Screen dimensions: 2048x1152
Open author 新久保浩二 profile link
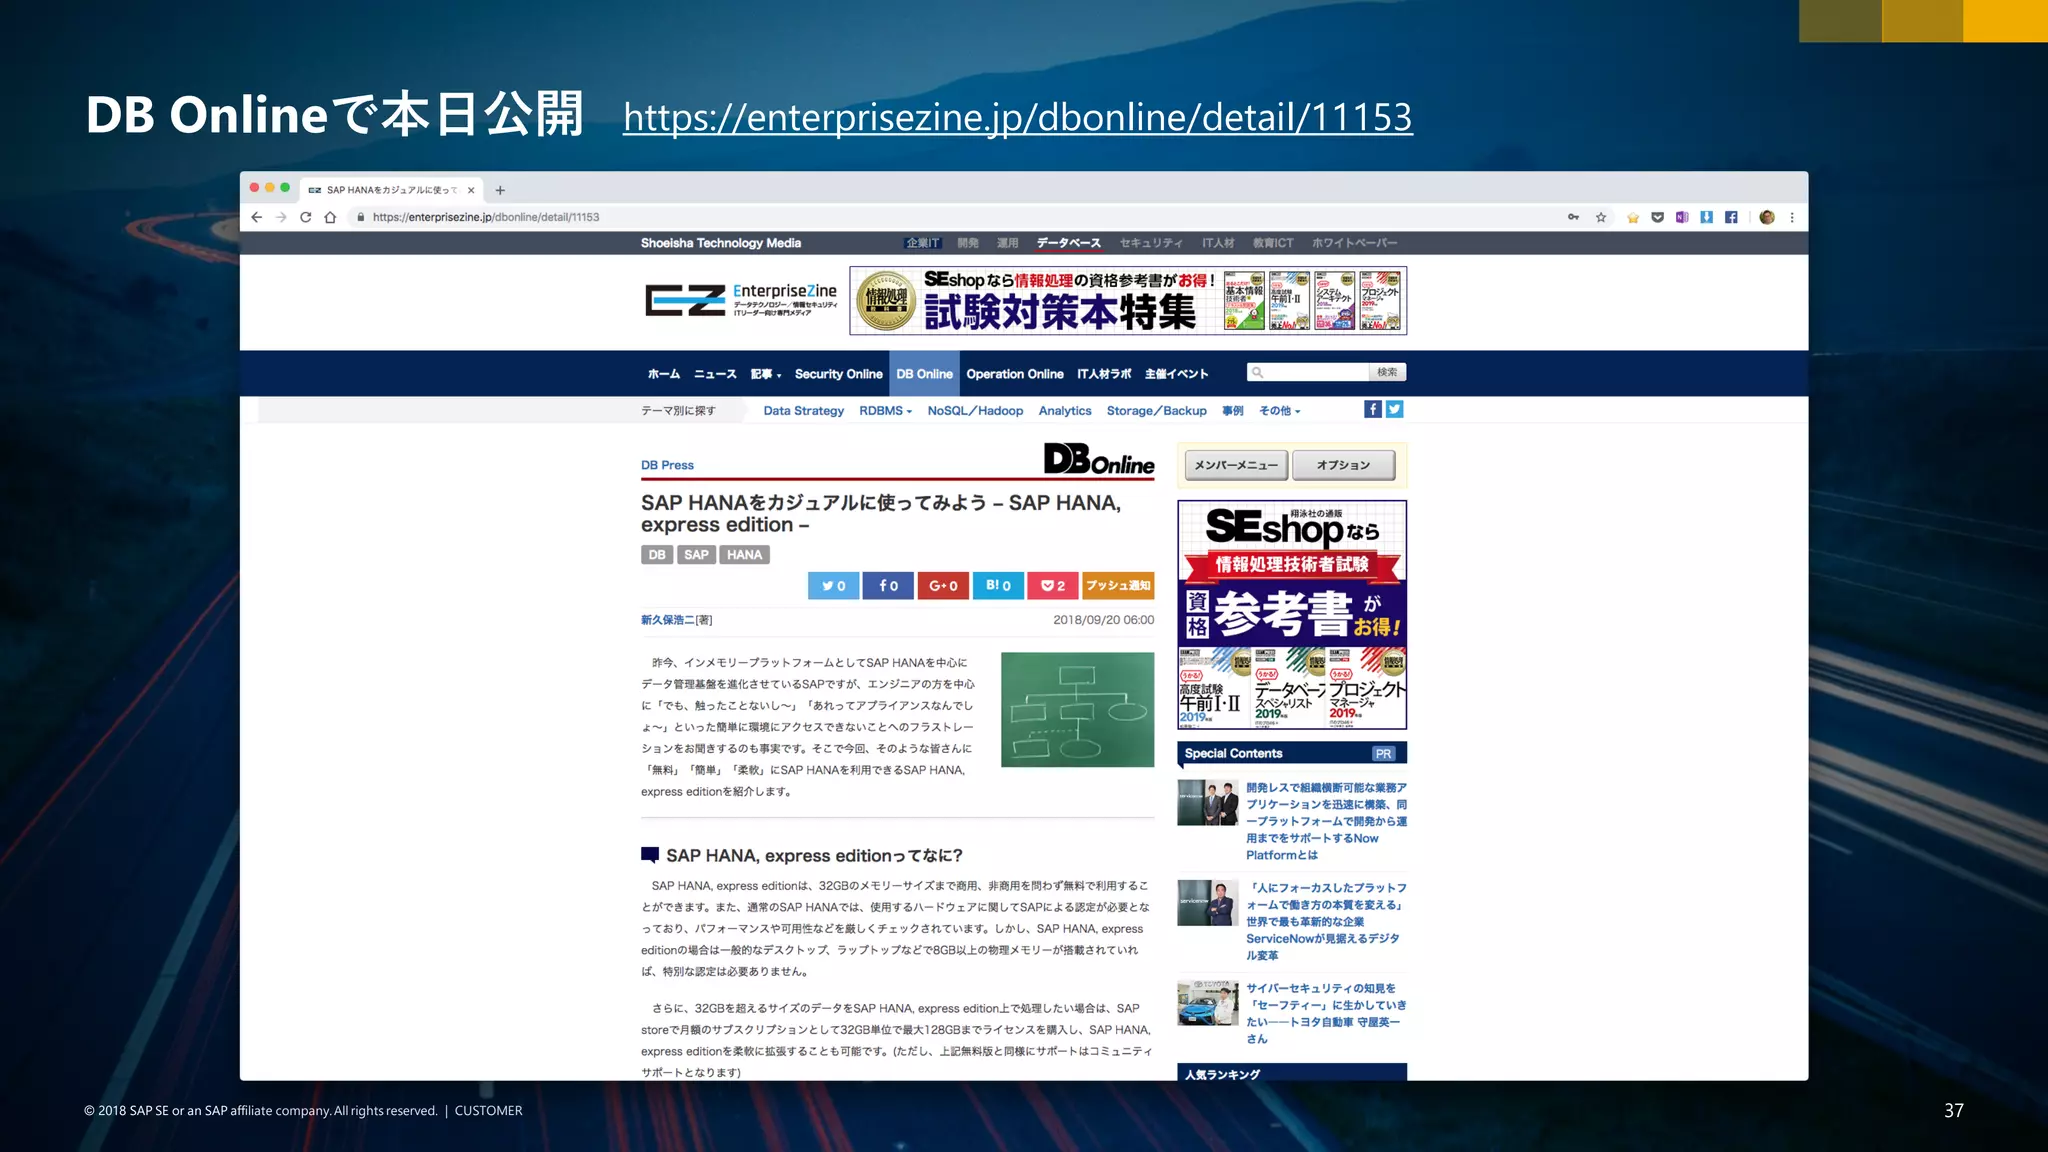[668, 620]
